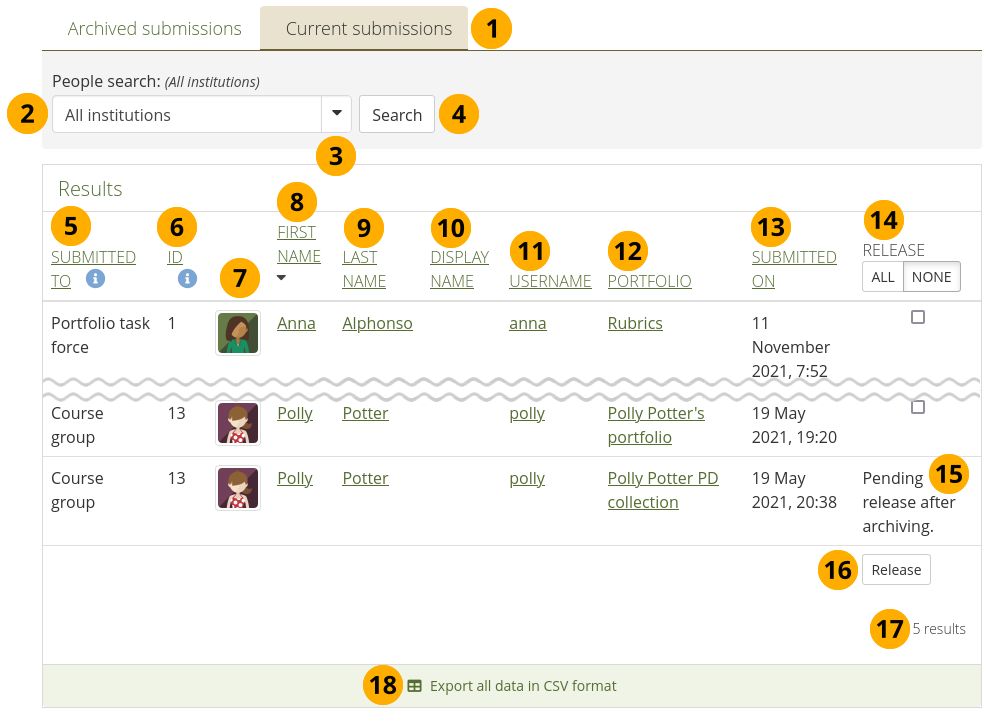Open the institutions dropdown arrow
This screenshot has height=714, width=989.
point(336,114)
